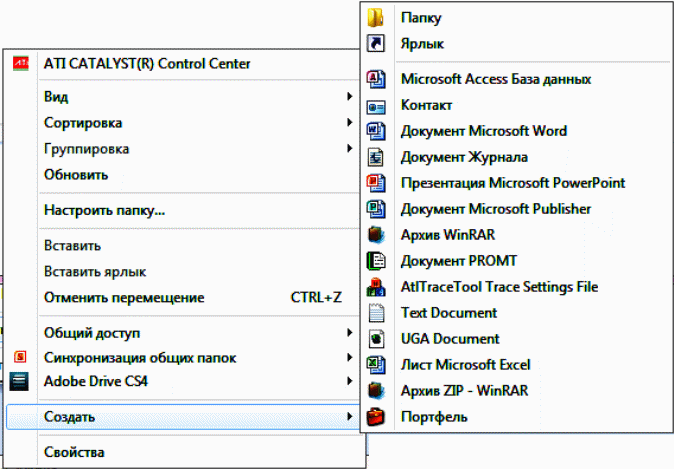
Task: Expand the Общий доступ submenu arrow
Action: [x=349, y=333]
